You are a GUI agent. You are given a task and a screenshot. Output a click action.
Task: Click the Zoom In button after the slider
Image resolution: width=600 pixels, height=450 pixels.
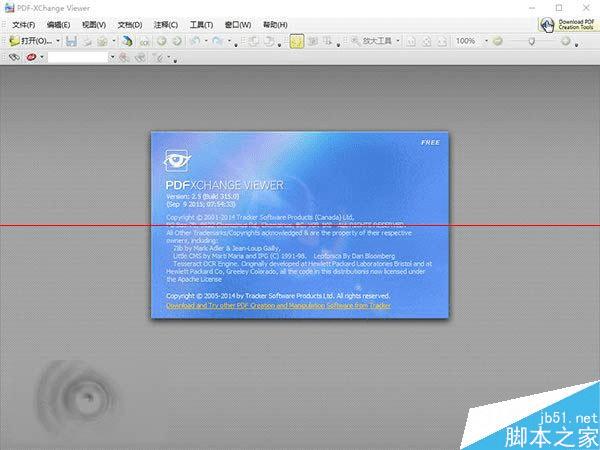click(x=566, y=41)
